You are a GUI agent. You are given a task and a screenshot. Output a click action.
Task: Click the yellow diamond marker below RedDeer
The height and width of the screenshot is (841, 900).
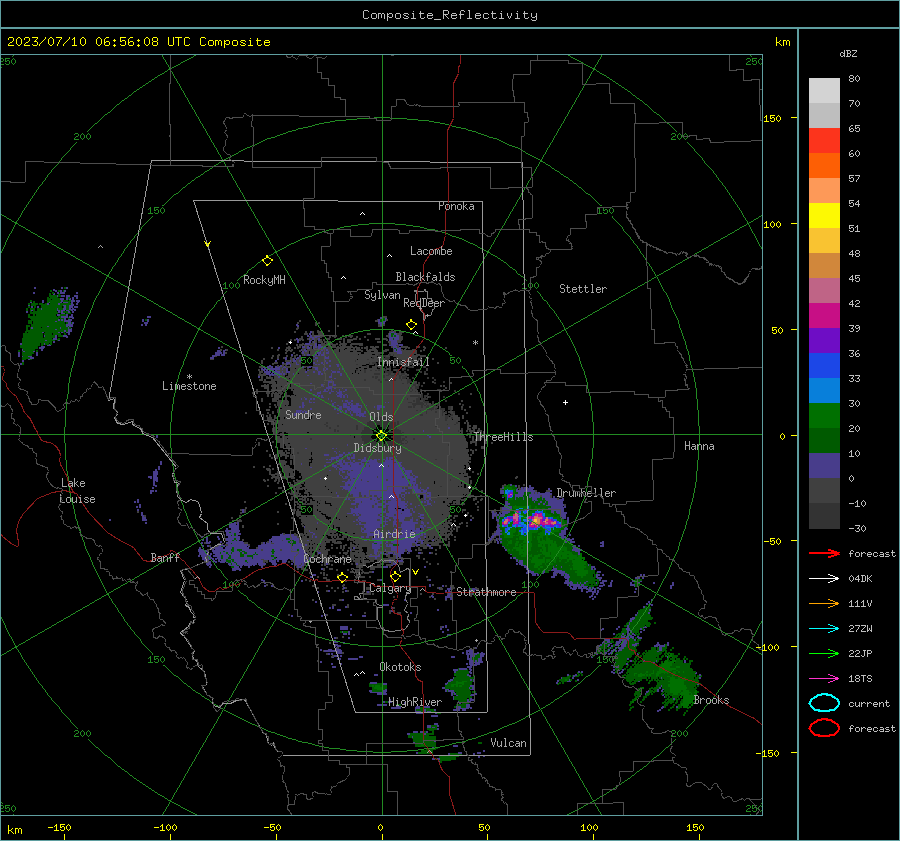[411, 325]
